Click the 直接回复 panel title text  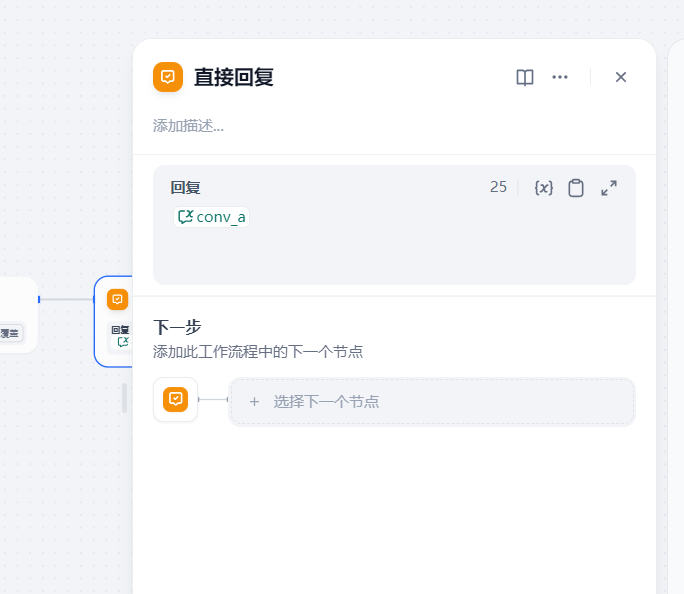(x=234, y=77)
